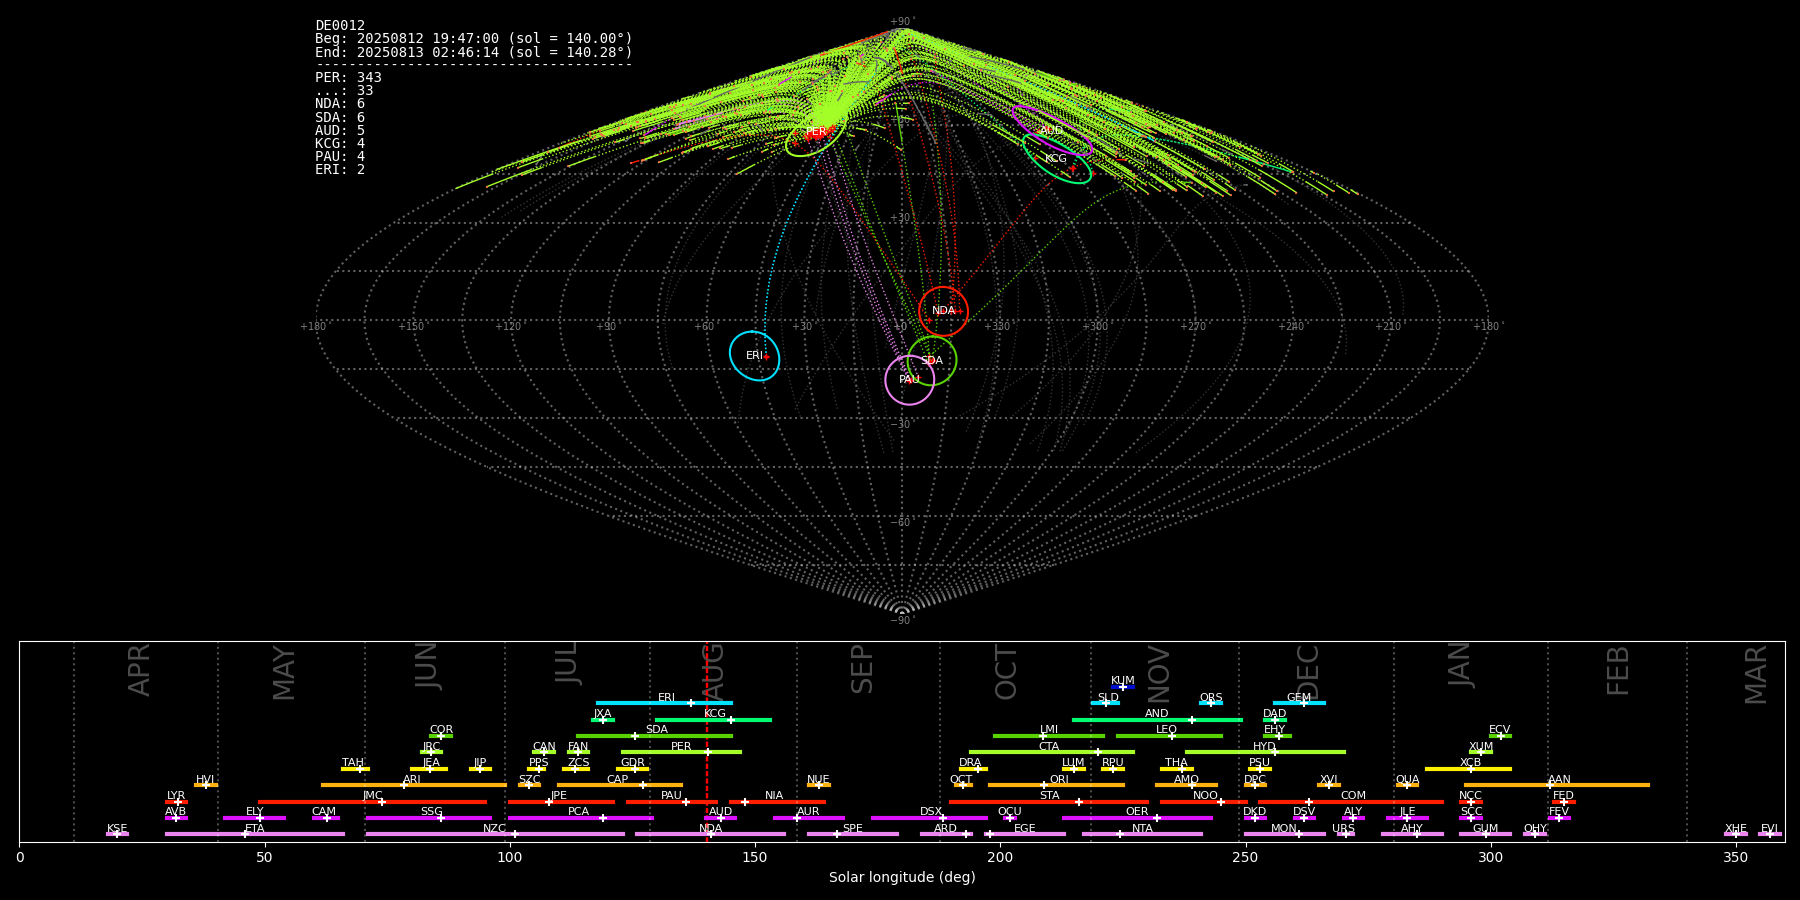
Task: Click the AUD: 5 legend entry
Action: pyautogui.click(x=340, y=130)
